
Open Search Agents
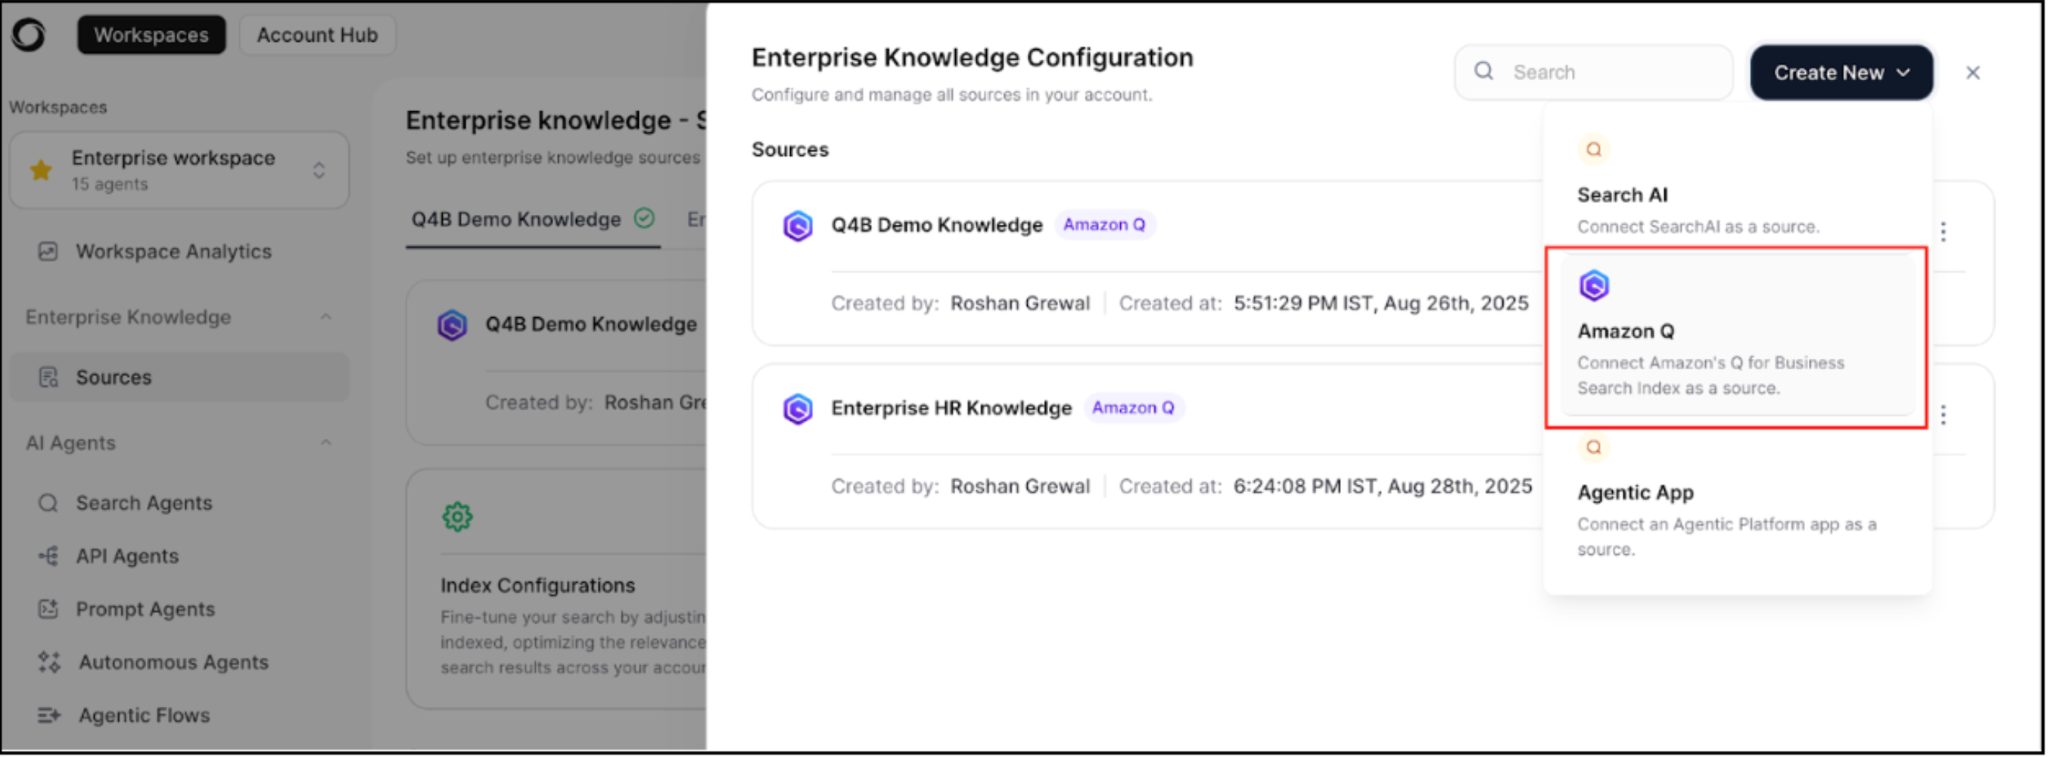tap(144, 503)
